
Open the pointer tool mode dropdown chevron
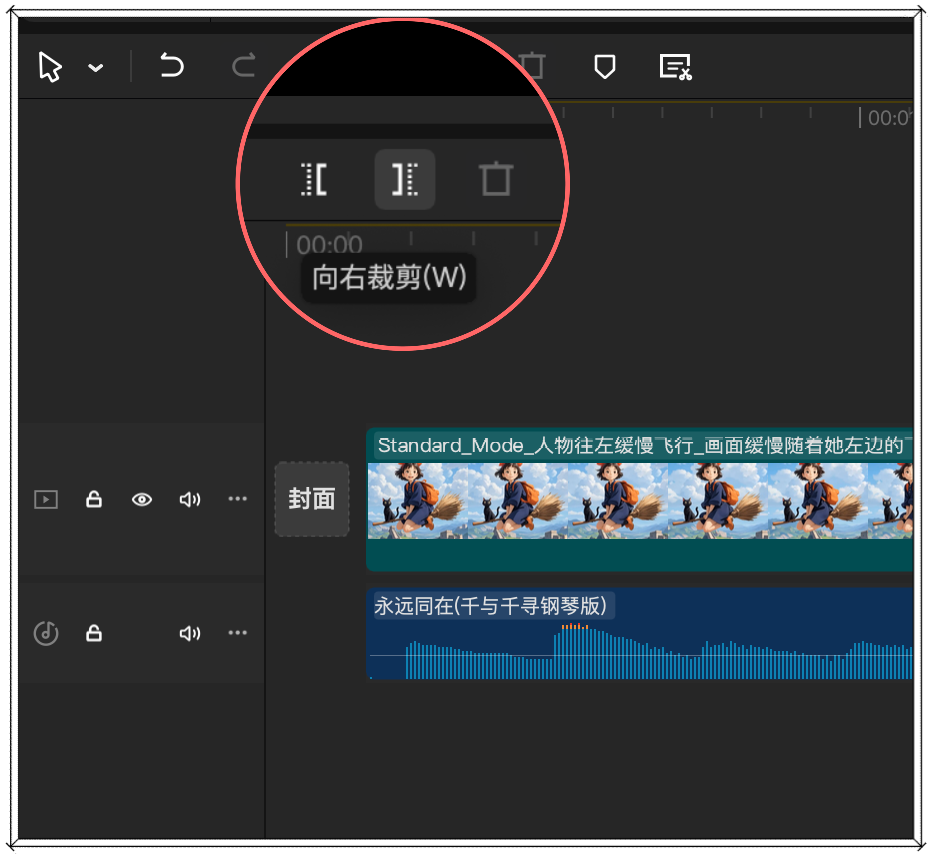96,68
